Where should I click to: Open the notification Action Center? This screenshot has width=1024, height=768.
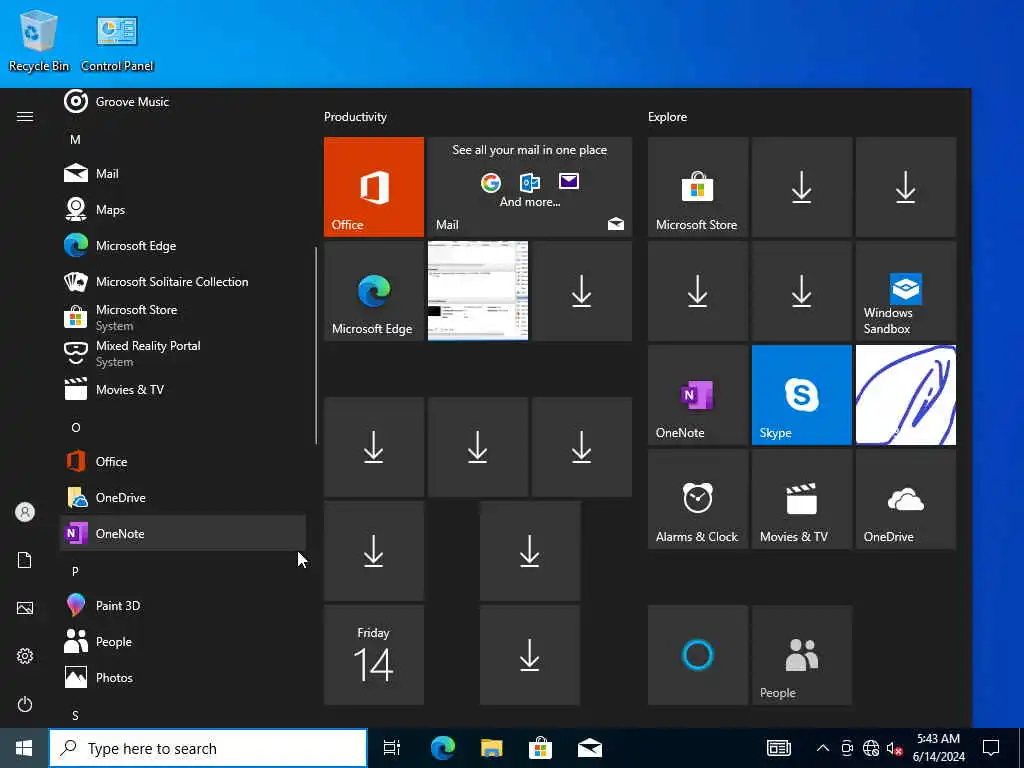[x=991, y=748]
